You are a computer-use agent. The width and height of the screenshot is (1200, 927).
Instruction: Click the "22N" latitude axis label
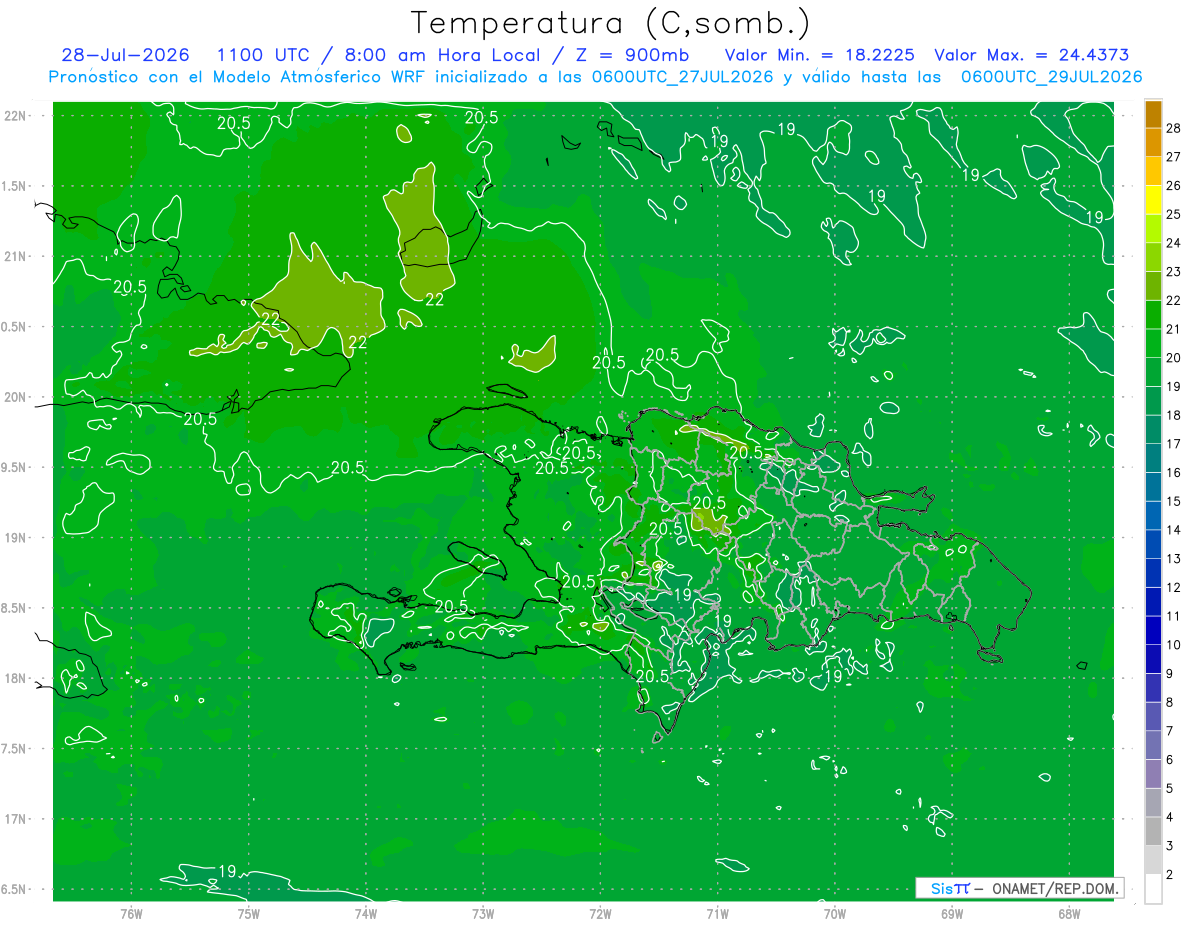click(x=14, y=115)
